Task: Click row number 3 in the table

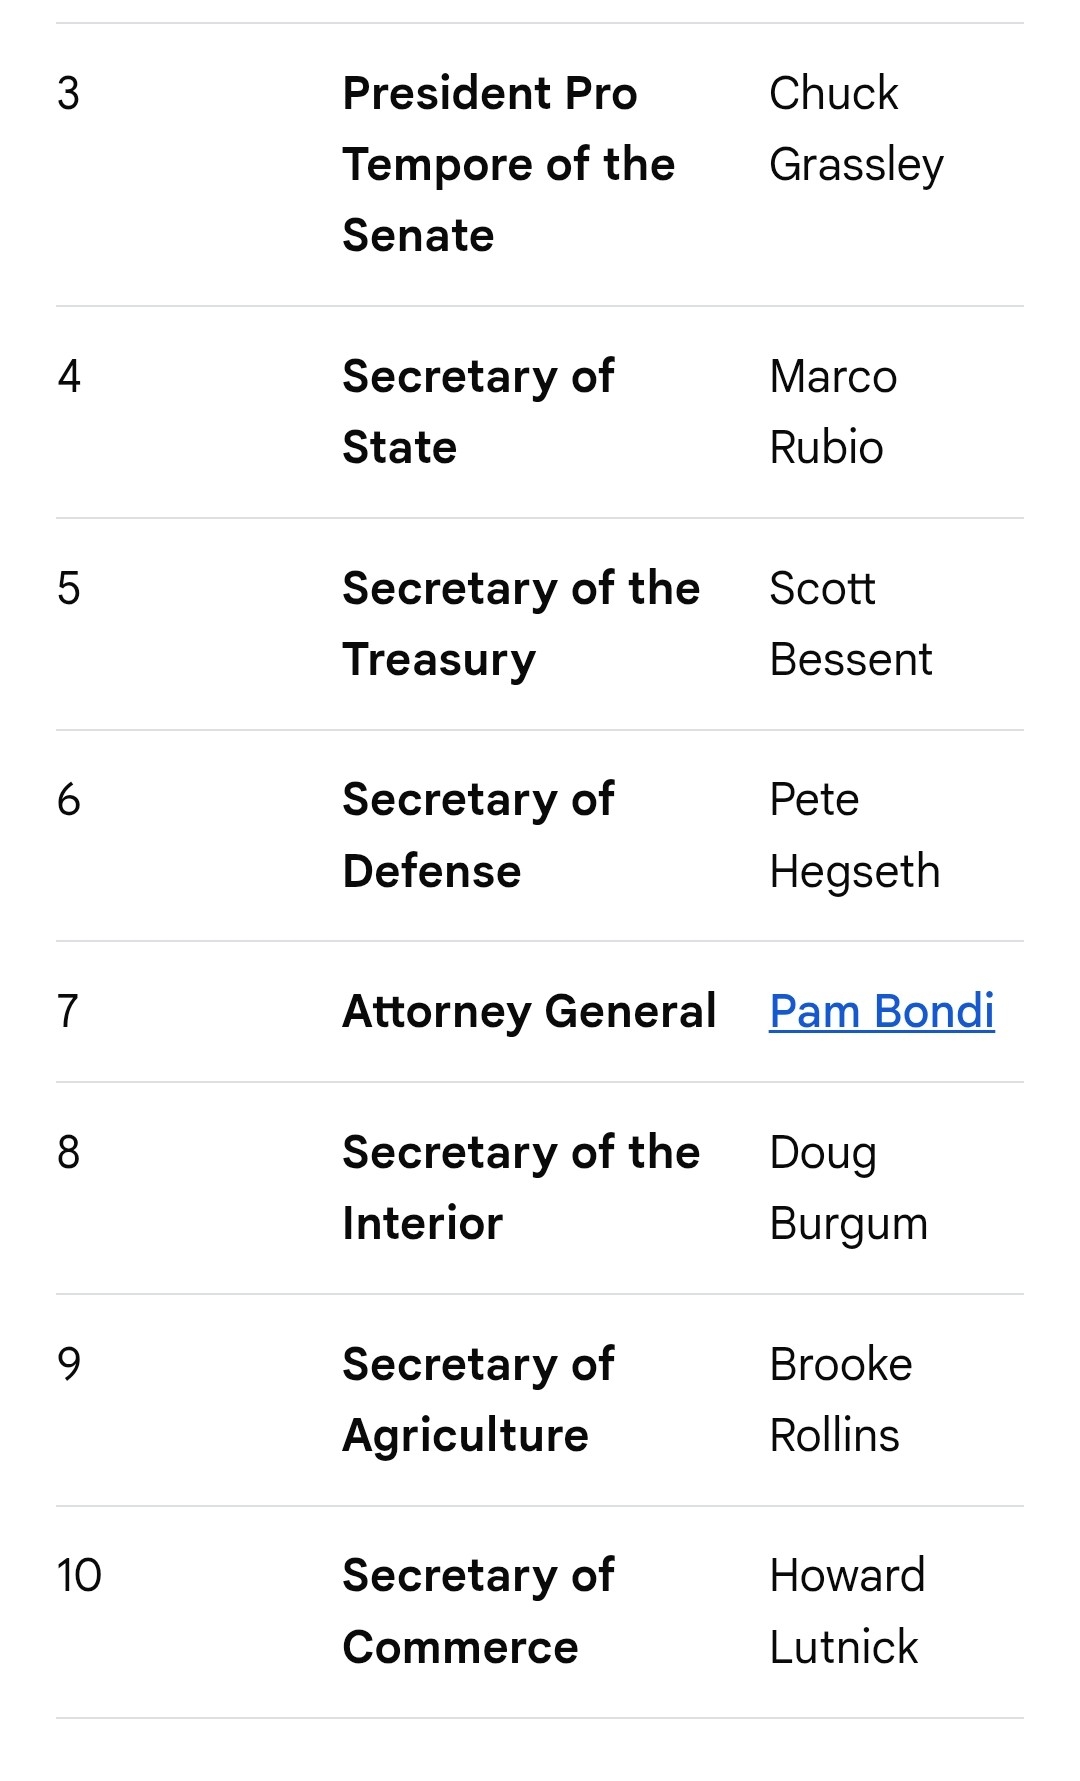Action: click(68, 93)
